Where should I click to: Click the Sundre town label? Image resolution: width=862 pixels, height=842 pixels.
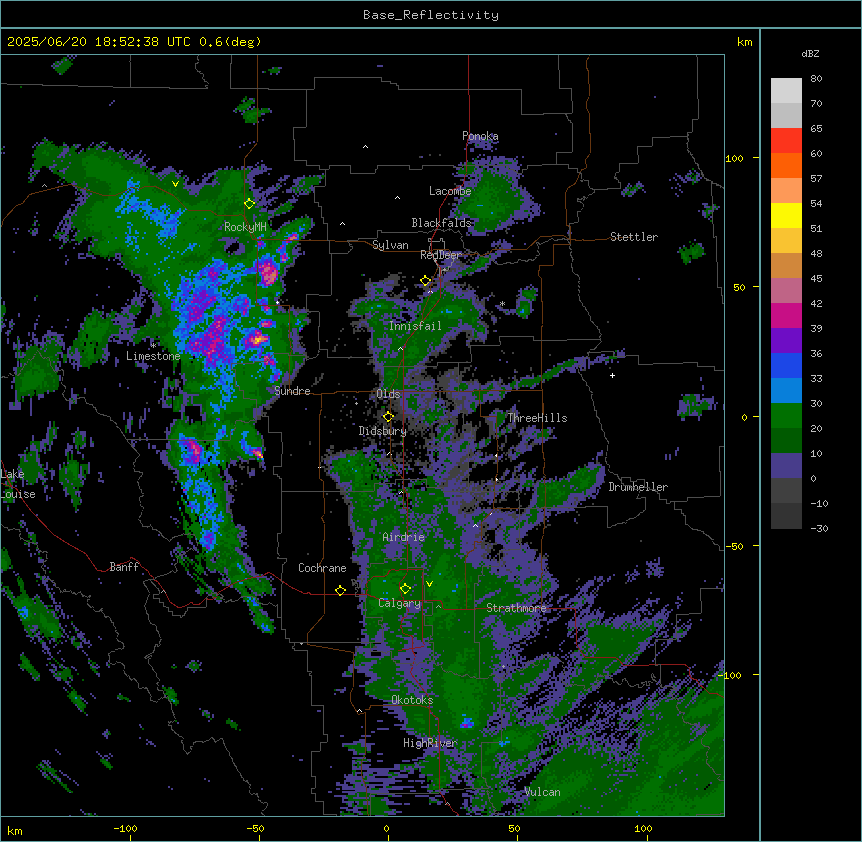point(292,391)
